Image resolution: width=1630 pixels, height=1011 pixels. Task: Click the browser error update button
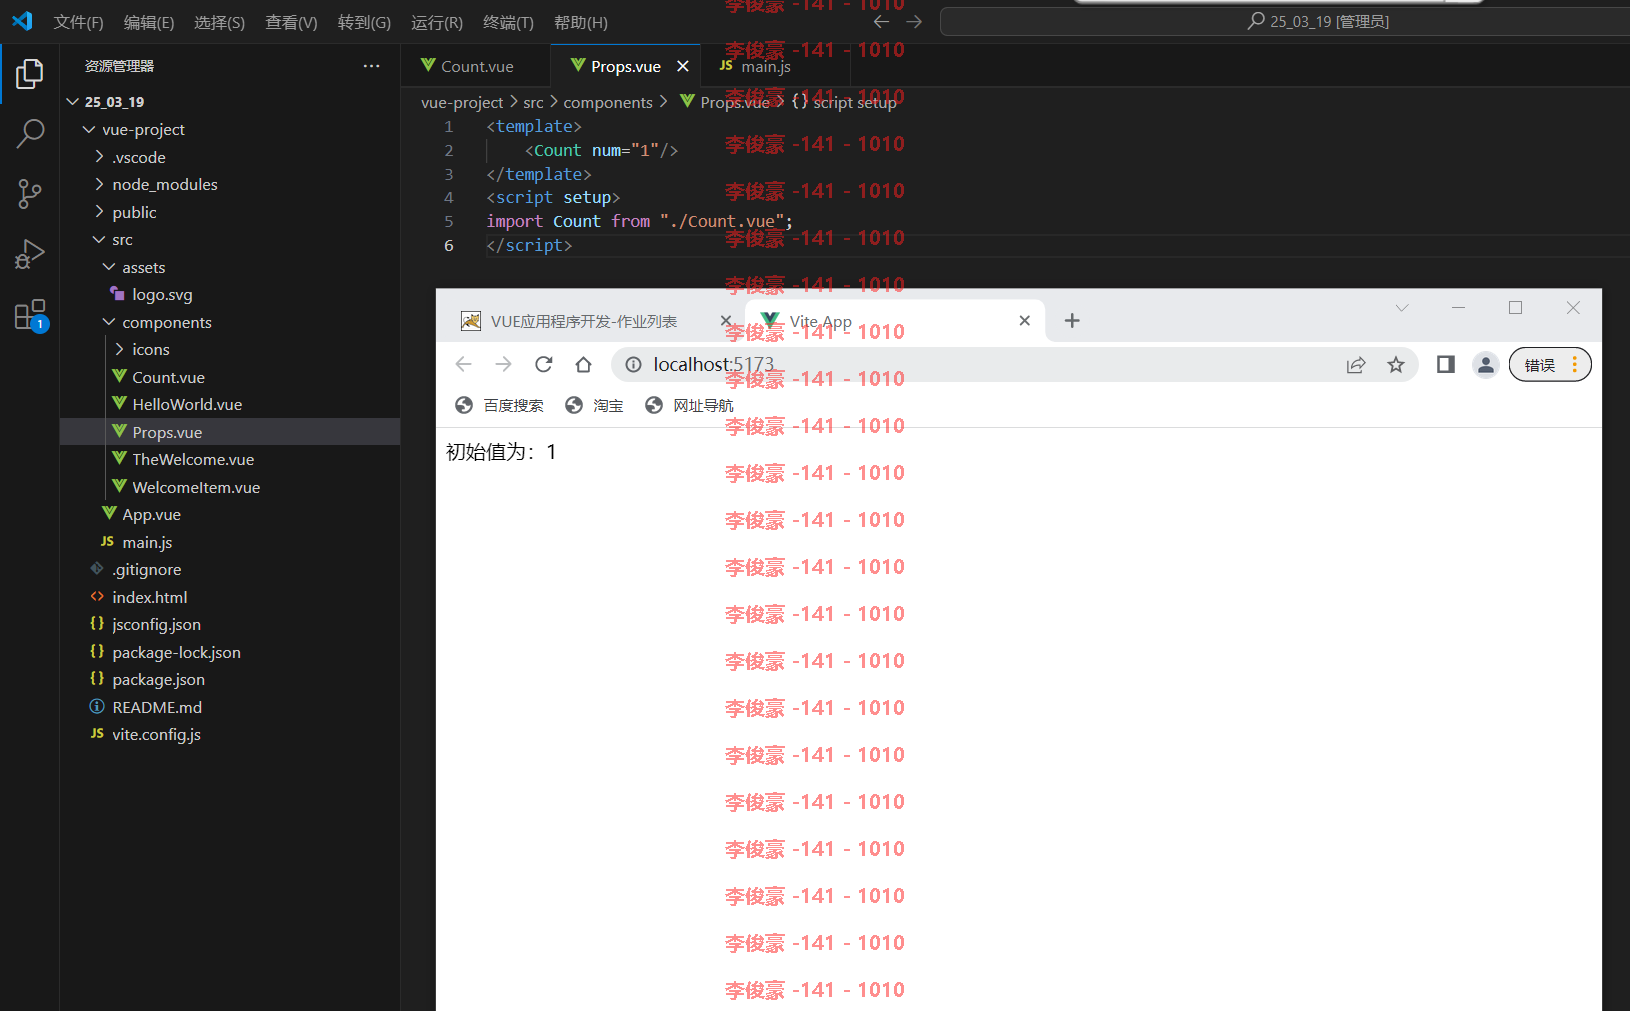coord(1549,365)
